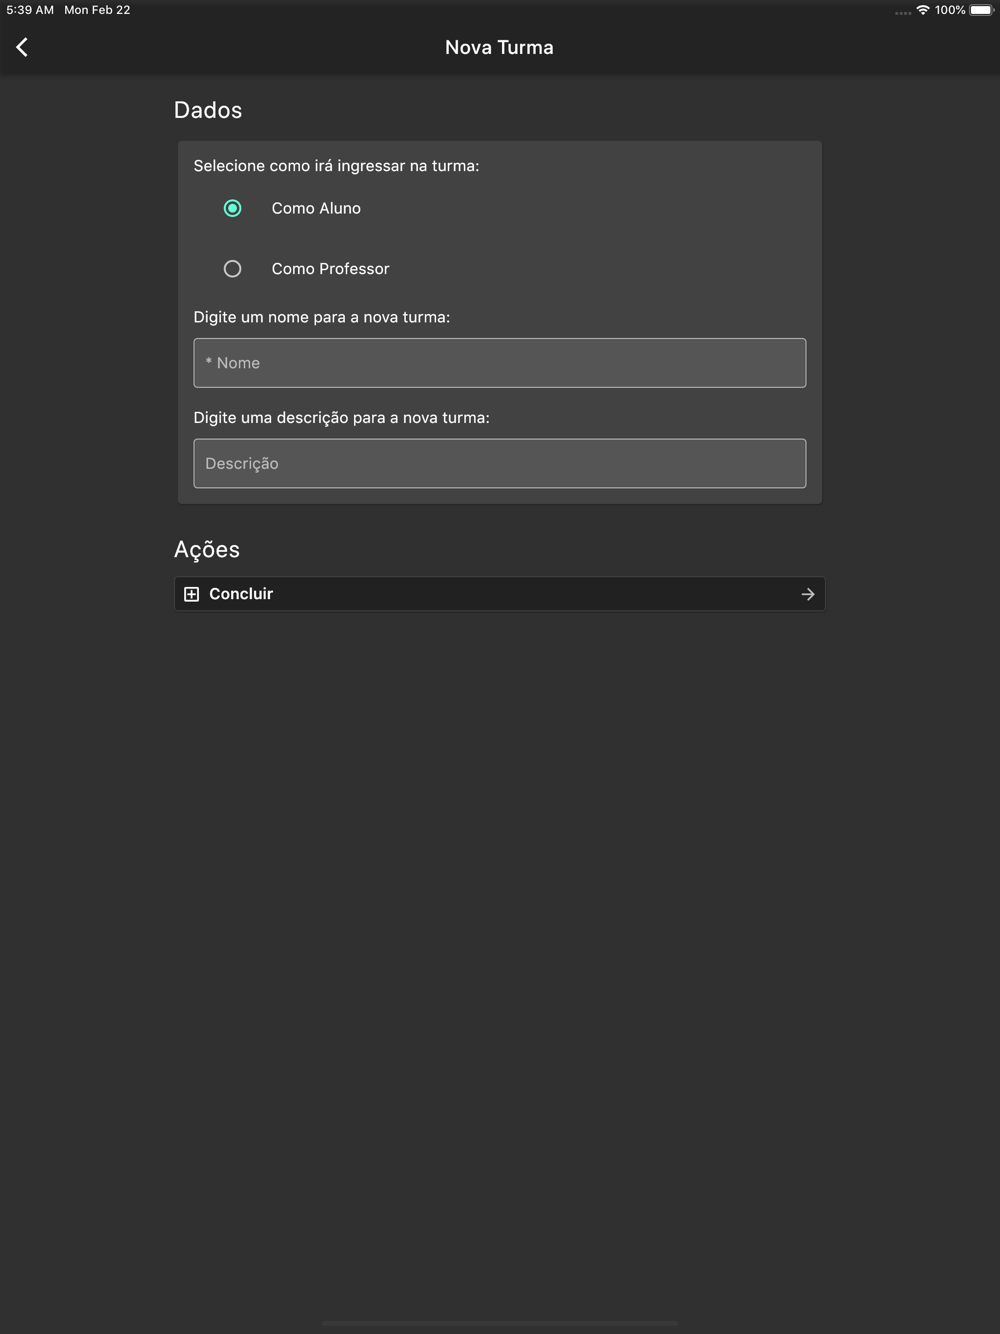This screenshot has height=1334, width=1000.
Task: Click the Dados section heading
Action: [x=208, y=110]
